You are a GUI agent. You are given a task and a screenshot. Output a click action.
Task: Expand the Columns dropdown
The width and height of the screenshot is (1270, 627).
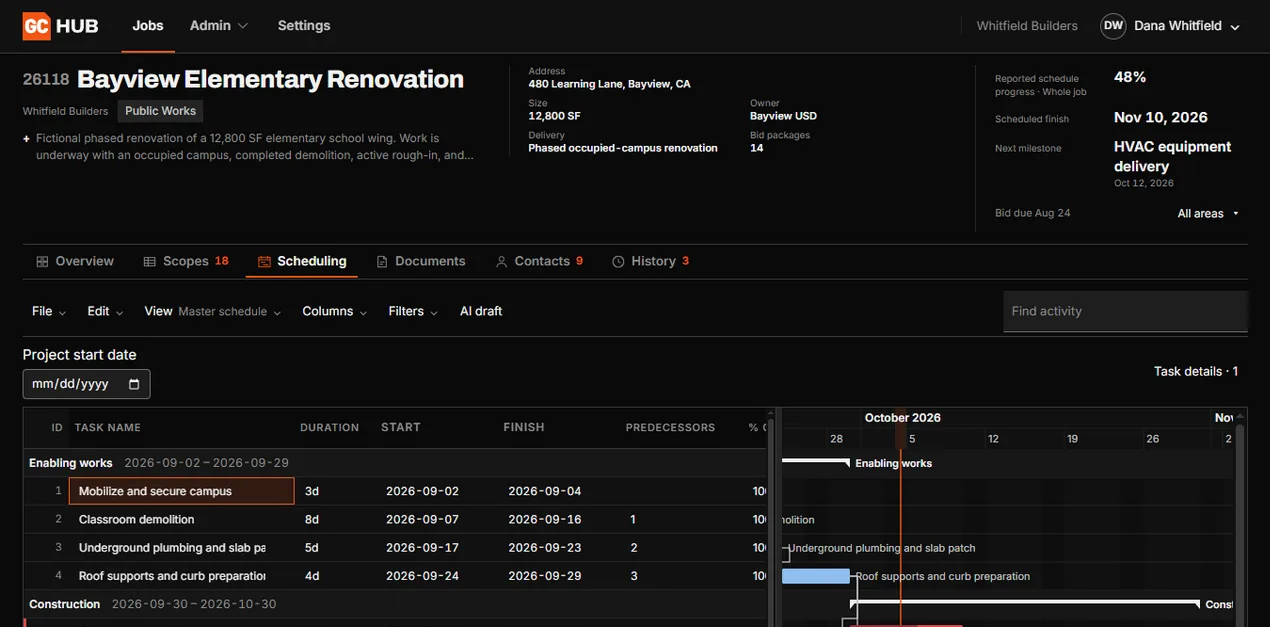coord(335,311)
